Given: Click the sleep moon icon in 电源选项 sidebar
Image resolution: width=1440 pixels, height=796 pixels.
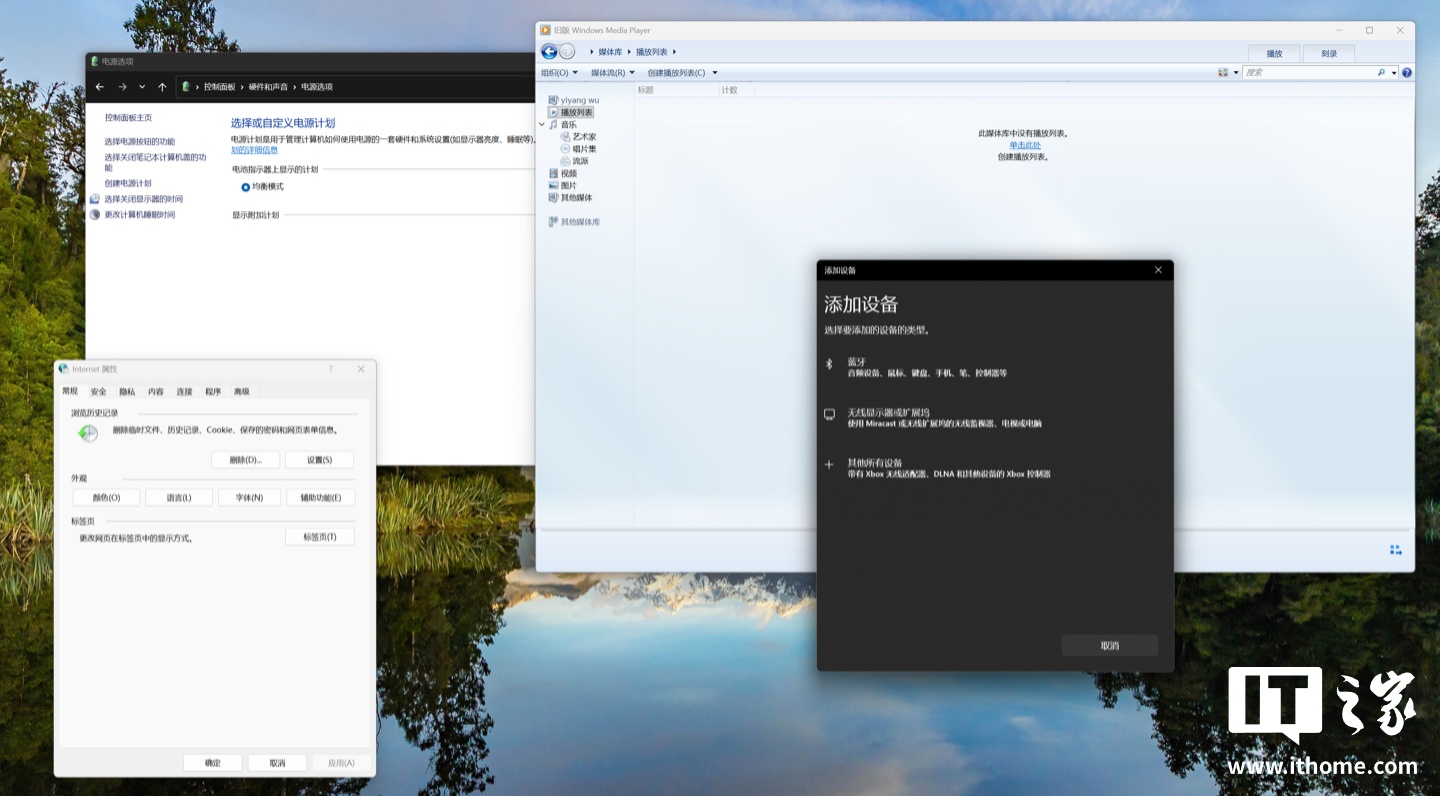Looking at the screenshot, I should pyautogui.click(x=95, y=215).
